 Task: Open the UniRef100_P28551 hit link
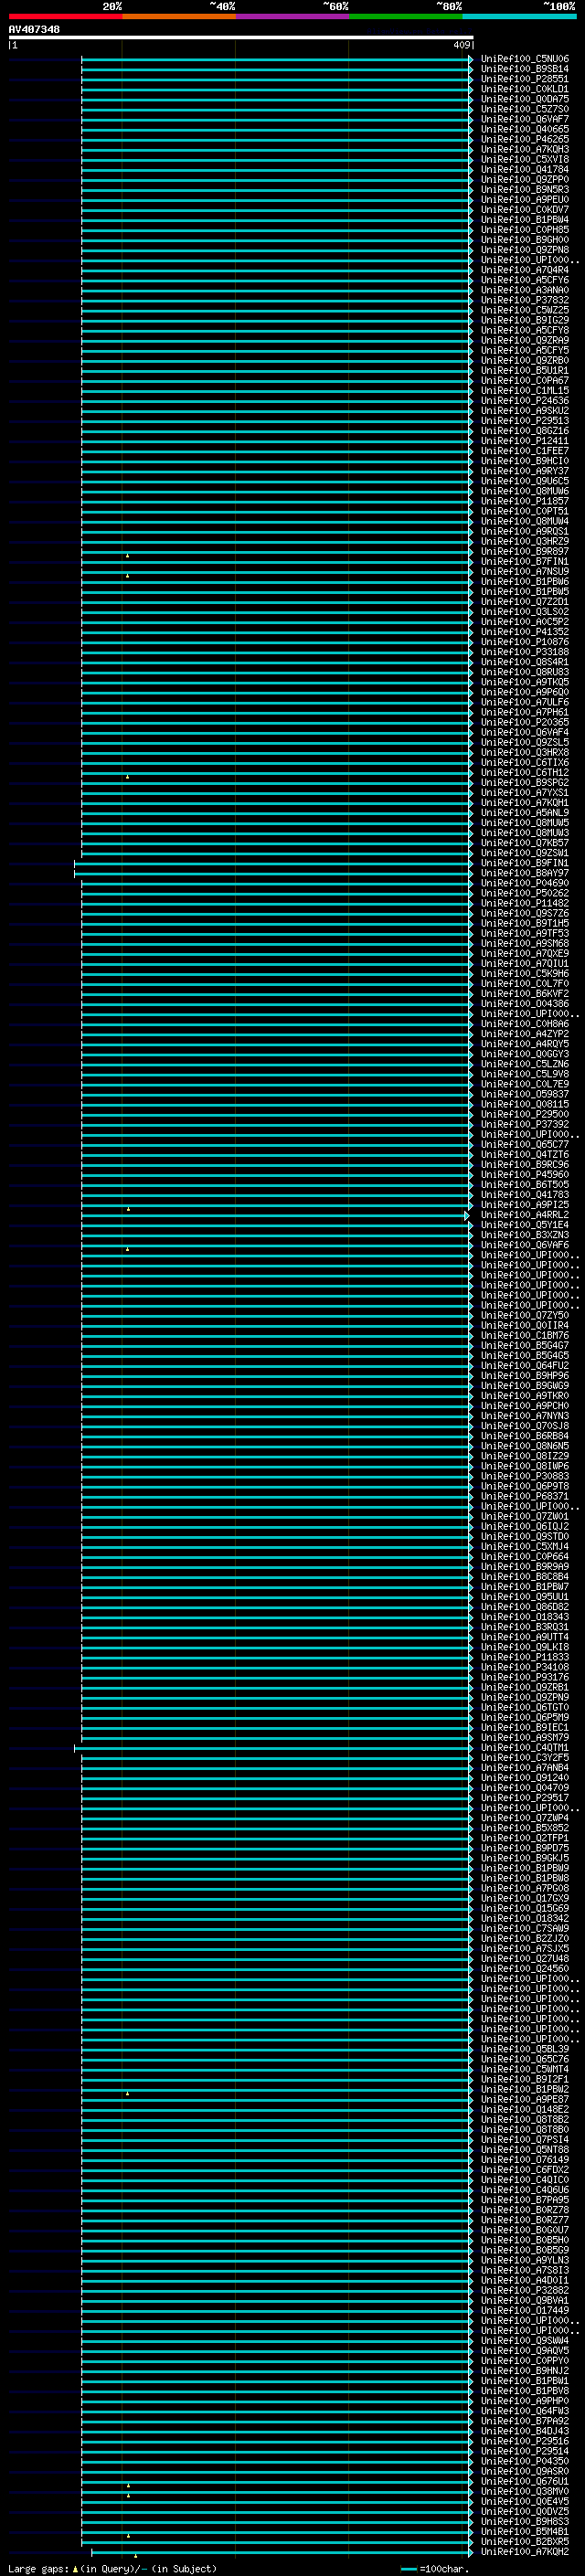[525, 79]
